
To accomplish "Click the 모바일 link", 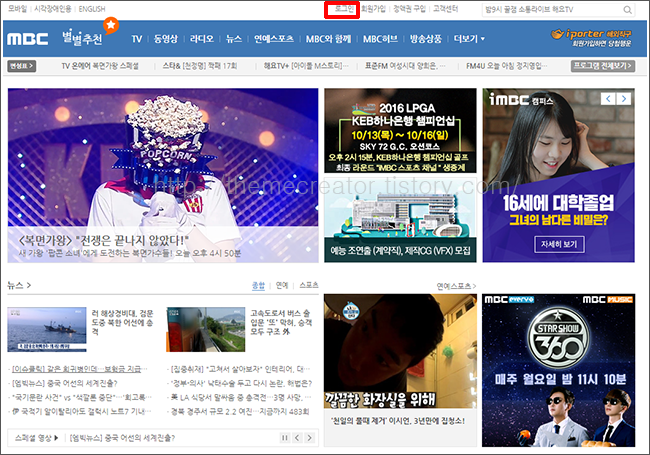I will click(17, 9).
